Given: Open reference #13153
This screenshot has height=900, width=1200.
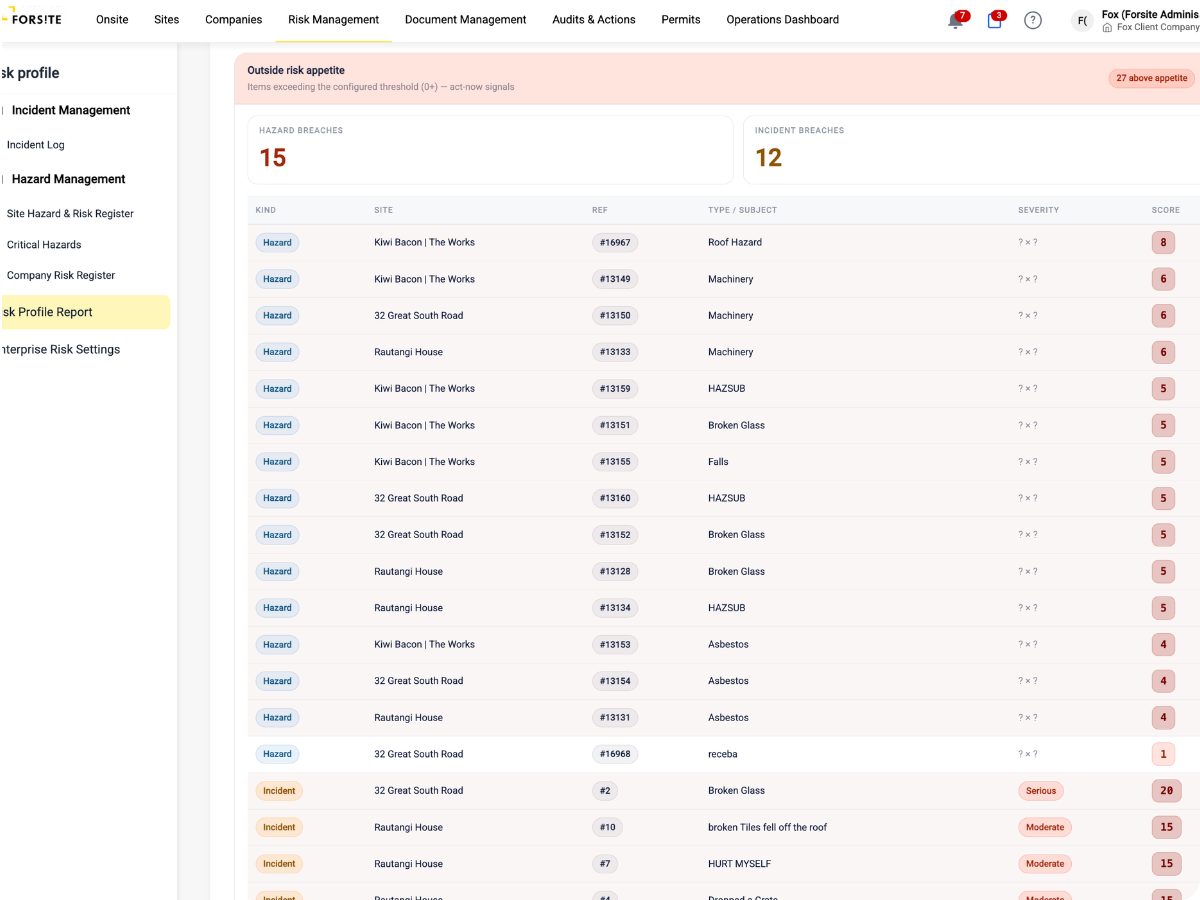Looking at the screenshot, I should pyautogui.click(x=615, y=644).
